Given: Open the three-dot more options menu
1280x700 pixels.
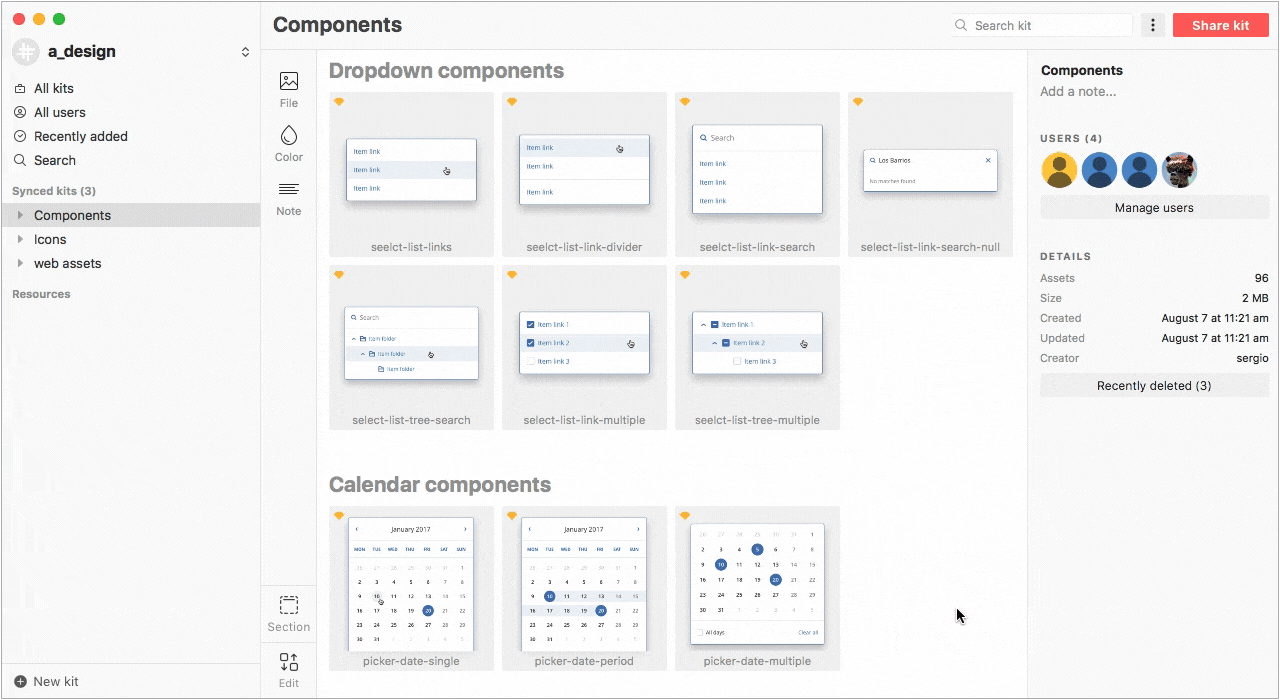Looking at the screenshot, I should [x=1153, y=25].
